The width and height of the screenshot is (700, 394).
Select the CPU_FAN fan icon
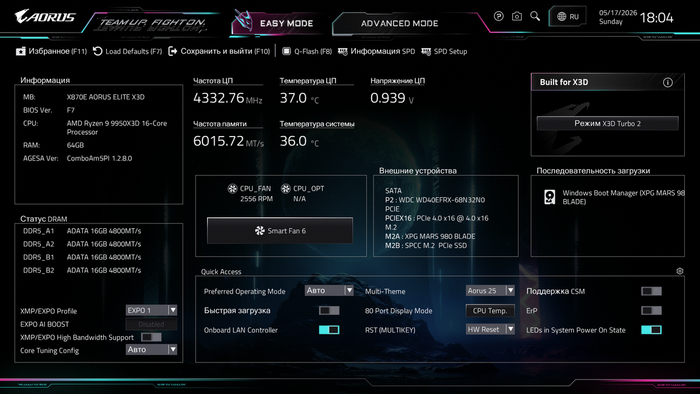coord(232,188)
